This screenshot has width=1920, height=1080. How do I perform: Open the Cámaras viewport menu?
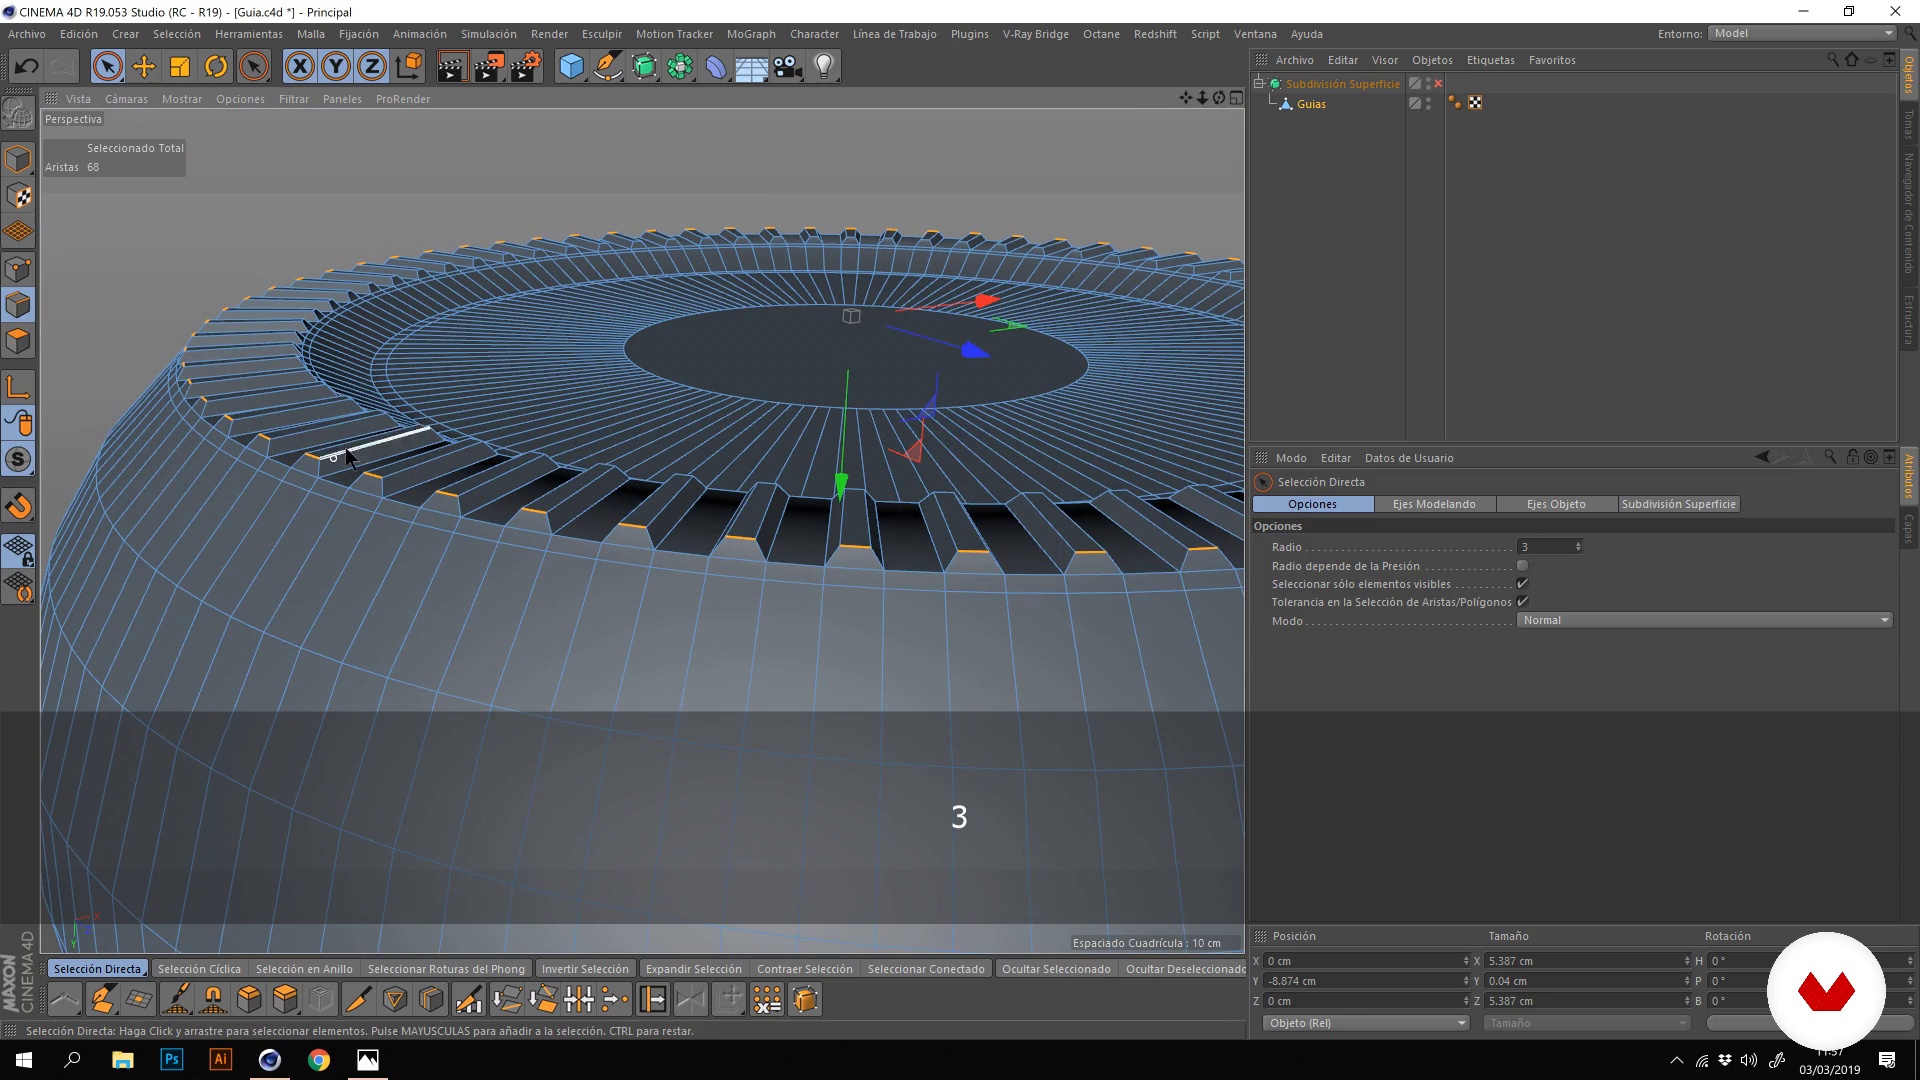pyautogui.click(x=126, y=99)
